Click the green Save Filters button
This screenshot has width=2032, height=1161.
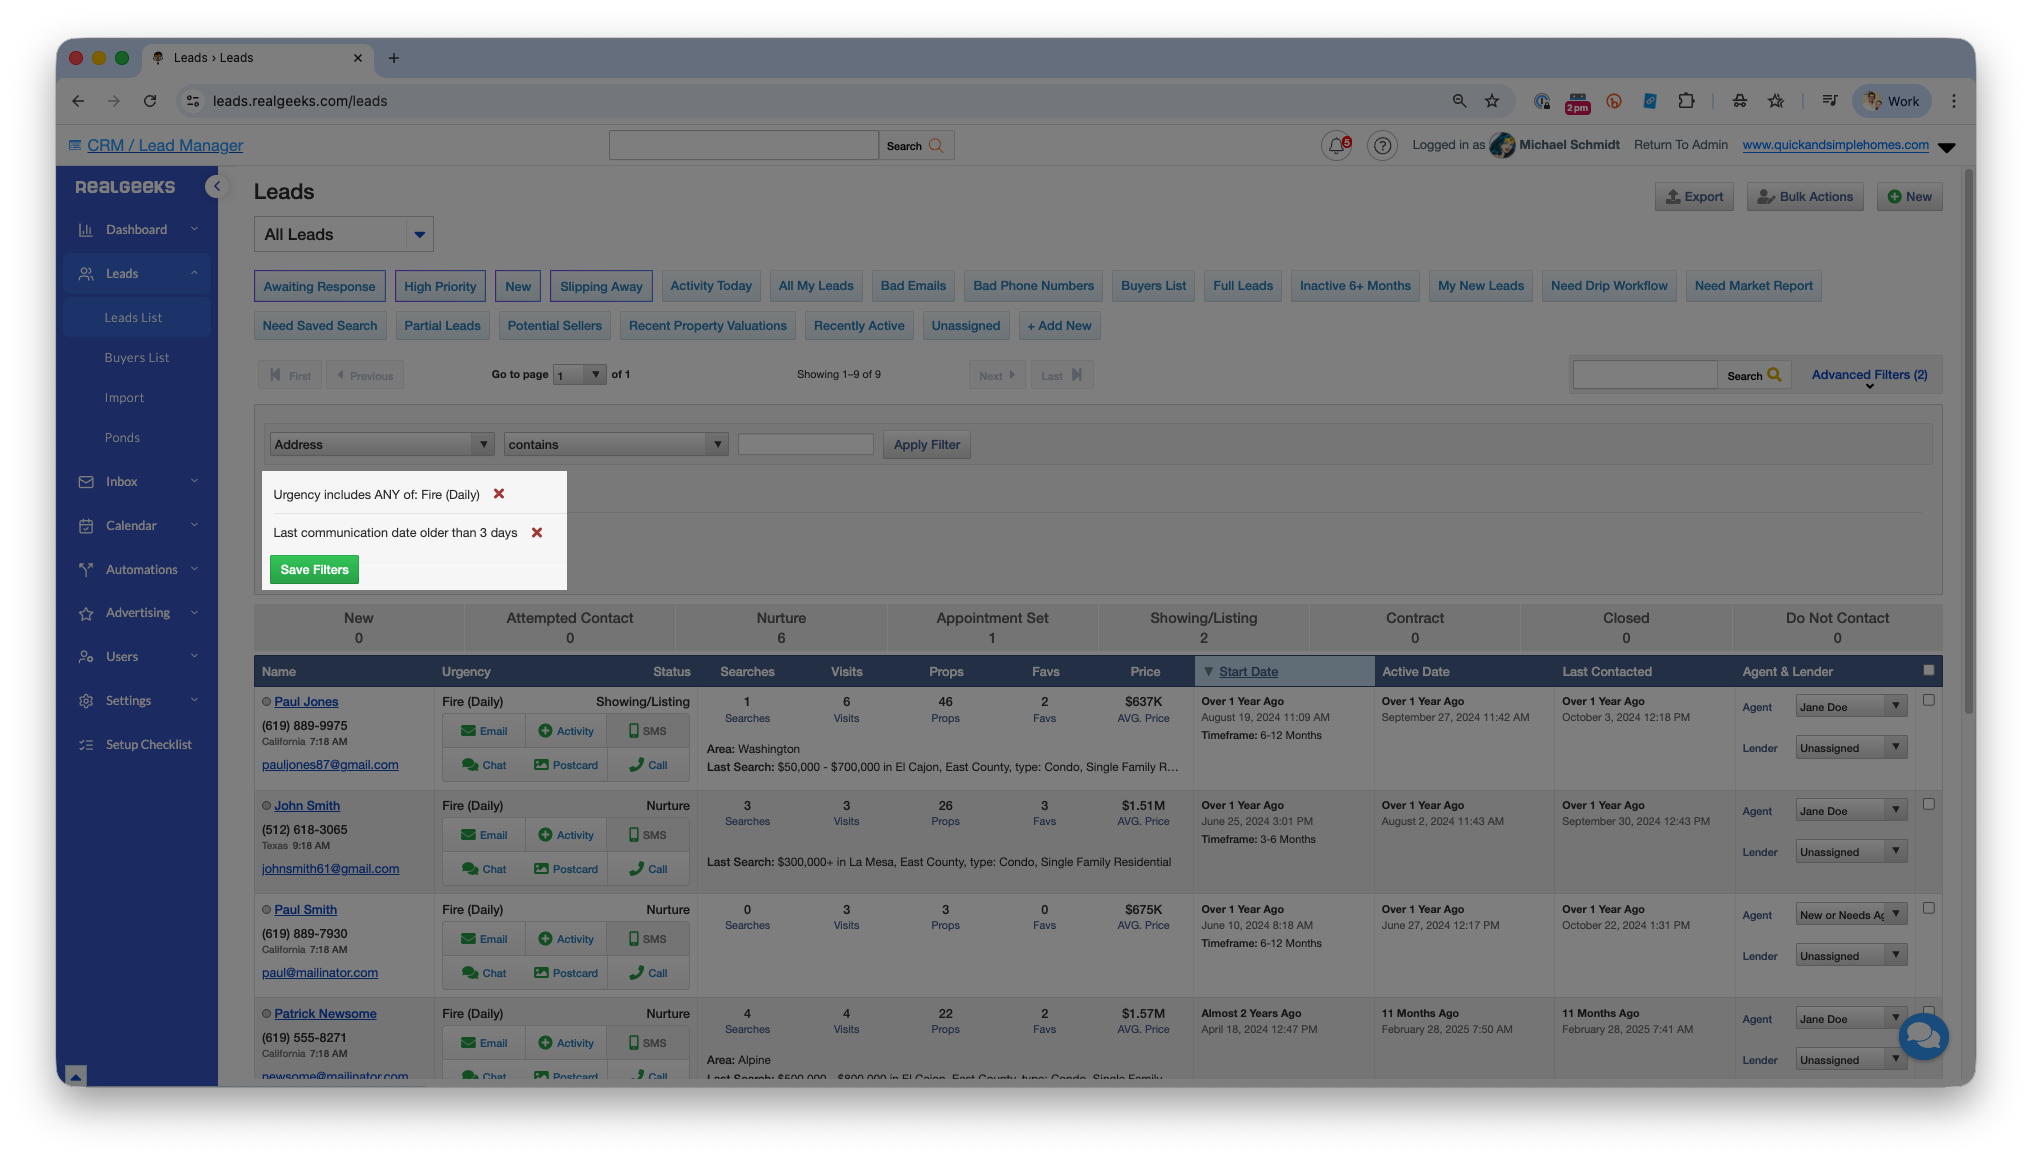[314, 569]
